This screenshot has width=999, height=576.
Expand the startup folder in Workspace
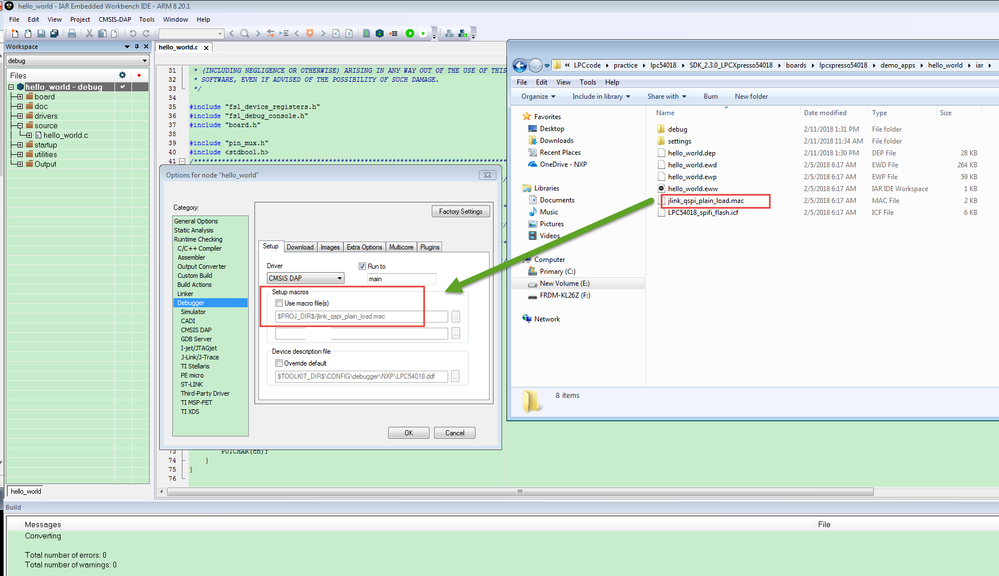tap(20, 145)
